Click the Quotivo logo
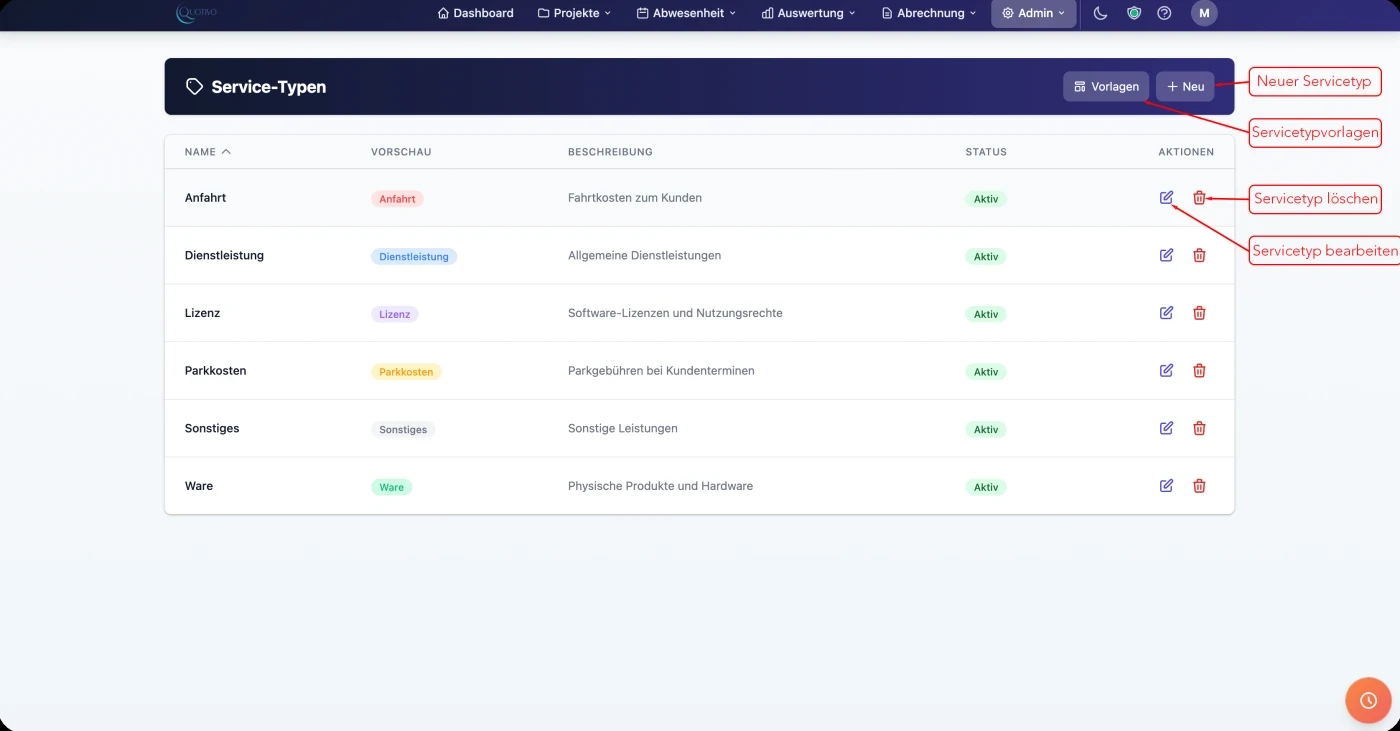 pos(196,13)
